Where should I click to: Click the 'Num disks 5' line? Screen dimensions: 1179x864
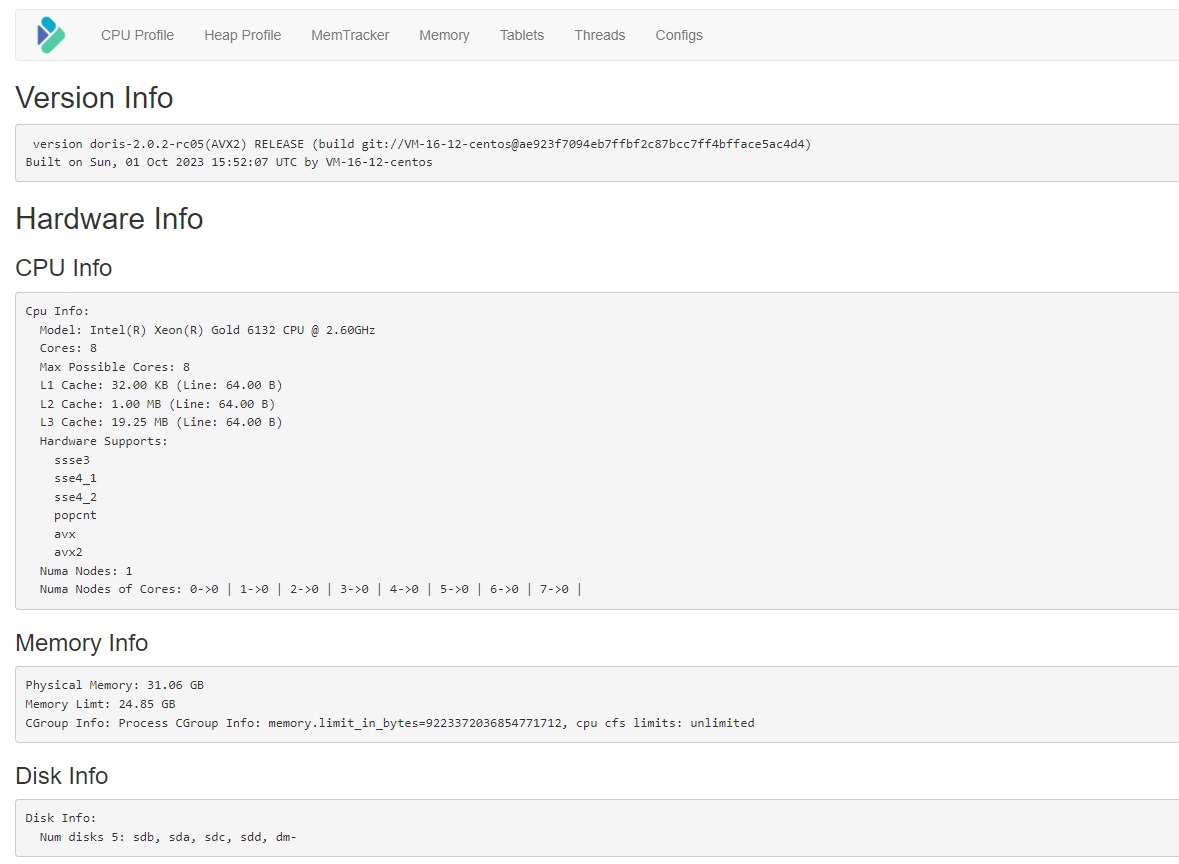(168, 837)
